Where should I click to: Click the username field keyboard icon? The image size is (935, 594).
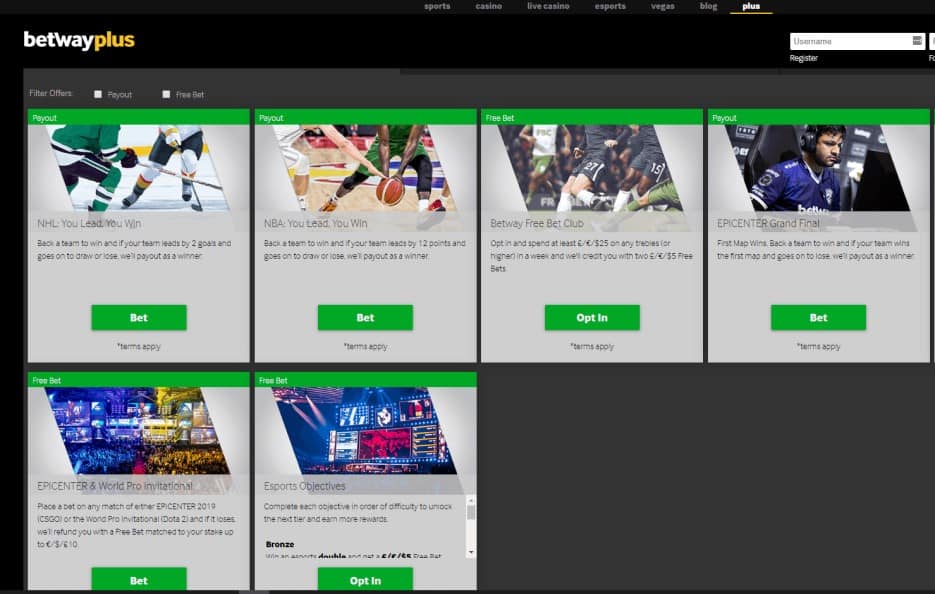[x=917, y=41]
